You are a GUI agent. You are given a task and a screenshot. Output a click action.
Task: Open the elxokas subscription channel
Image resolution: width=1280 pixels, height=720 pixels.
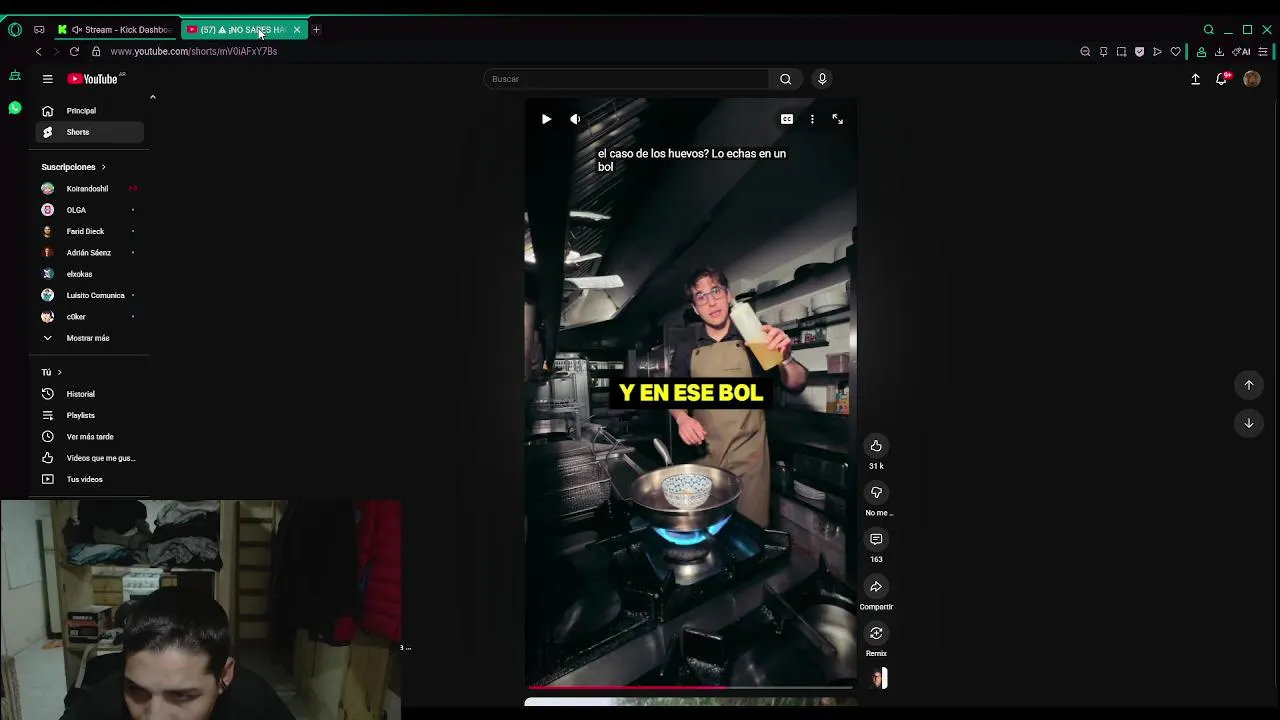[90, 274]
